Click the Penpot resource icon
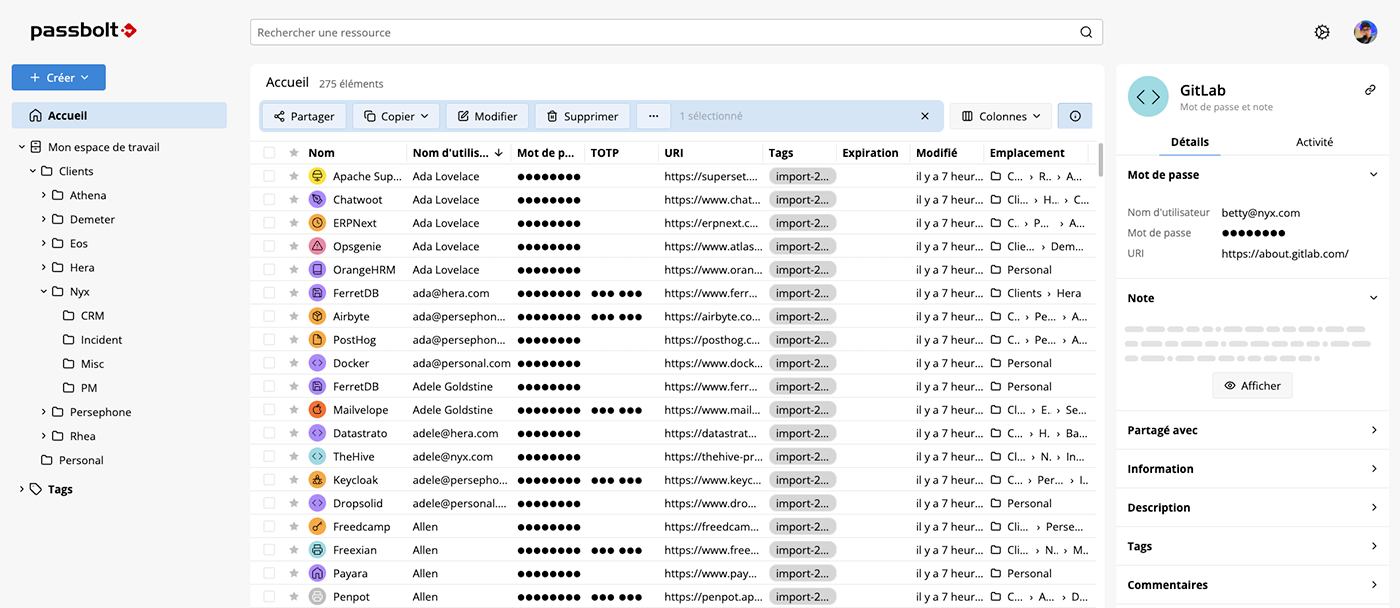The height and width of the screenshot is (608, 1400). (x=317, y=596)
